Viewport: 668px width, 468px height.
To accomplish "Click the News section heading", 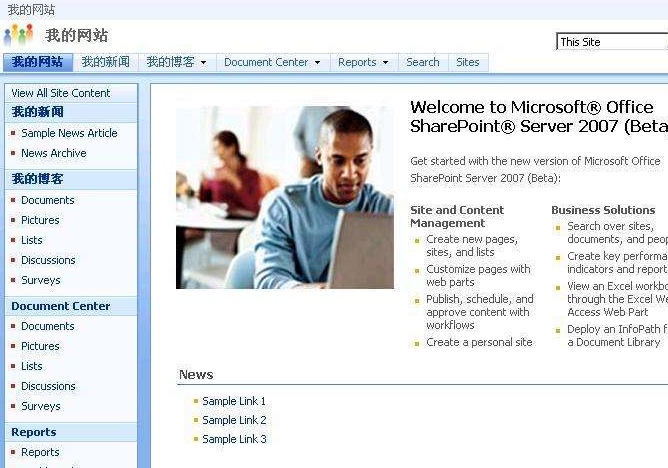I will [196, 375].
